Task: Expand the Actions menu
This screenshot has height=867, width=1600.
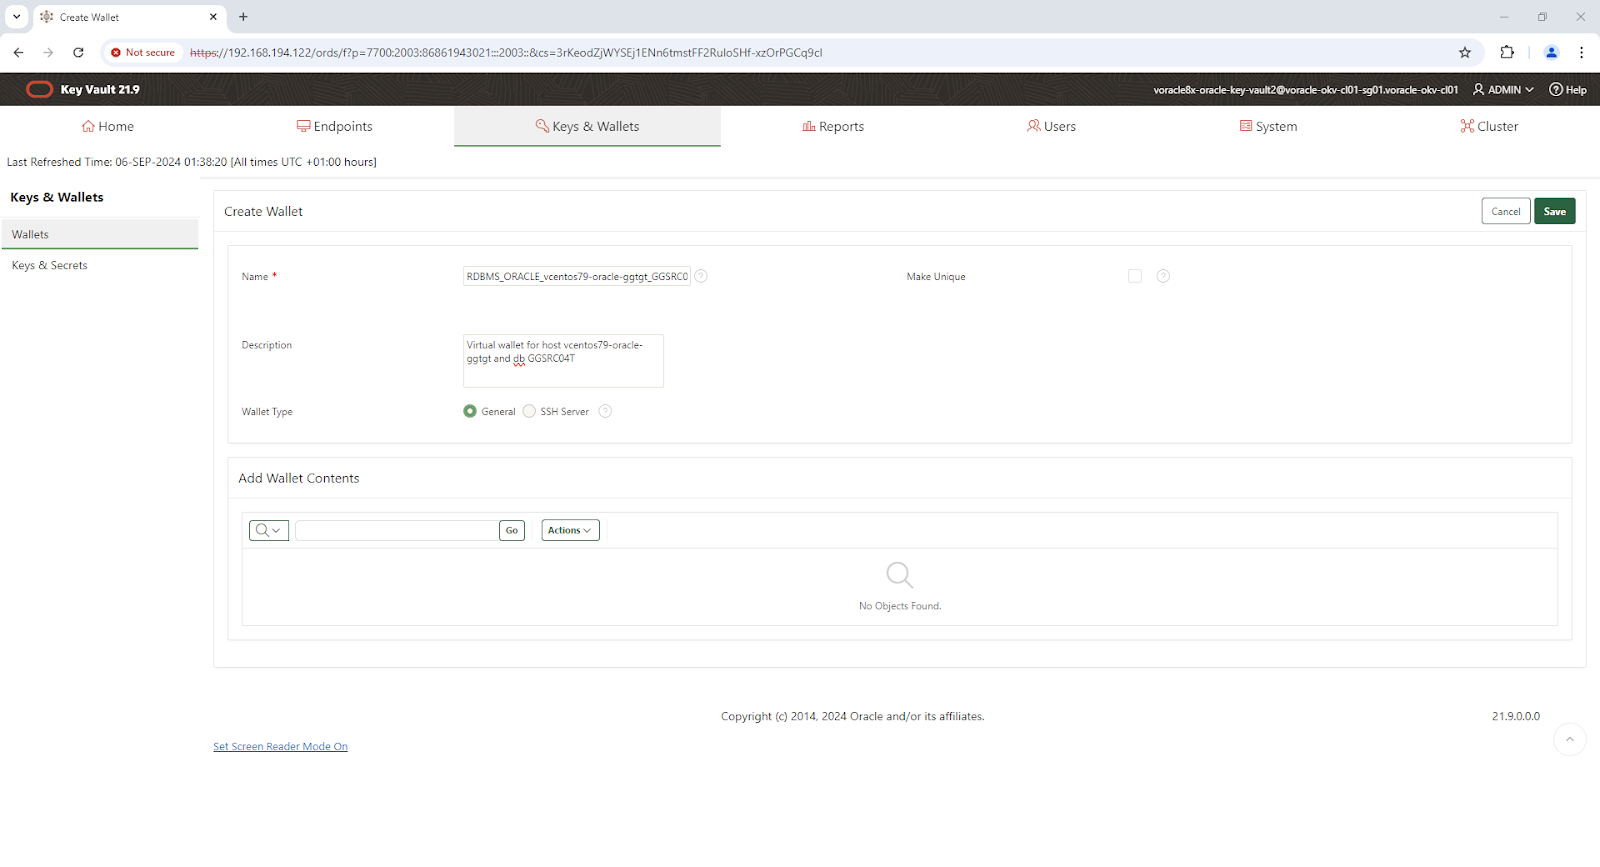Action: 570,530
